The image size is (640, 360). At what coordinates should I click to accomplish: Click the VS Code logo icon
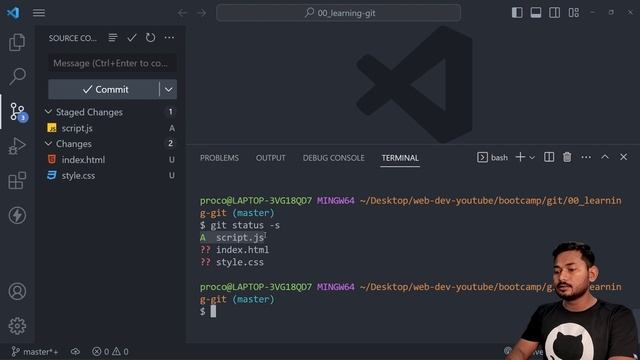pos(13,13)
